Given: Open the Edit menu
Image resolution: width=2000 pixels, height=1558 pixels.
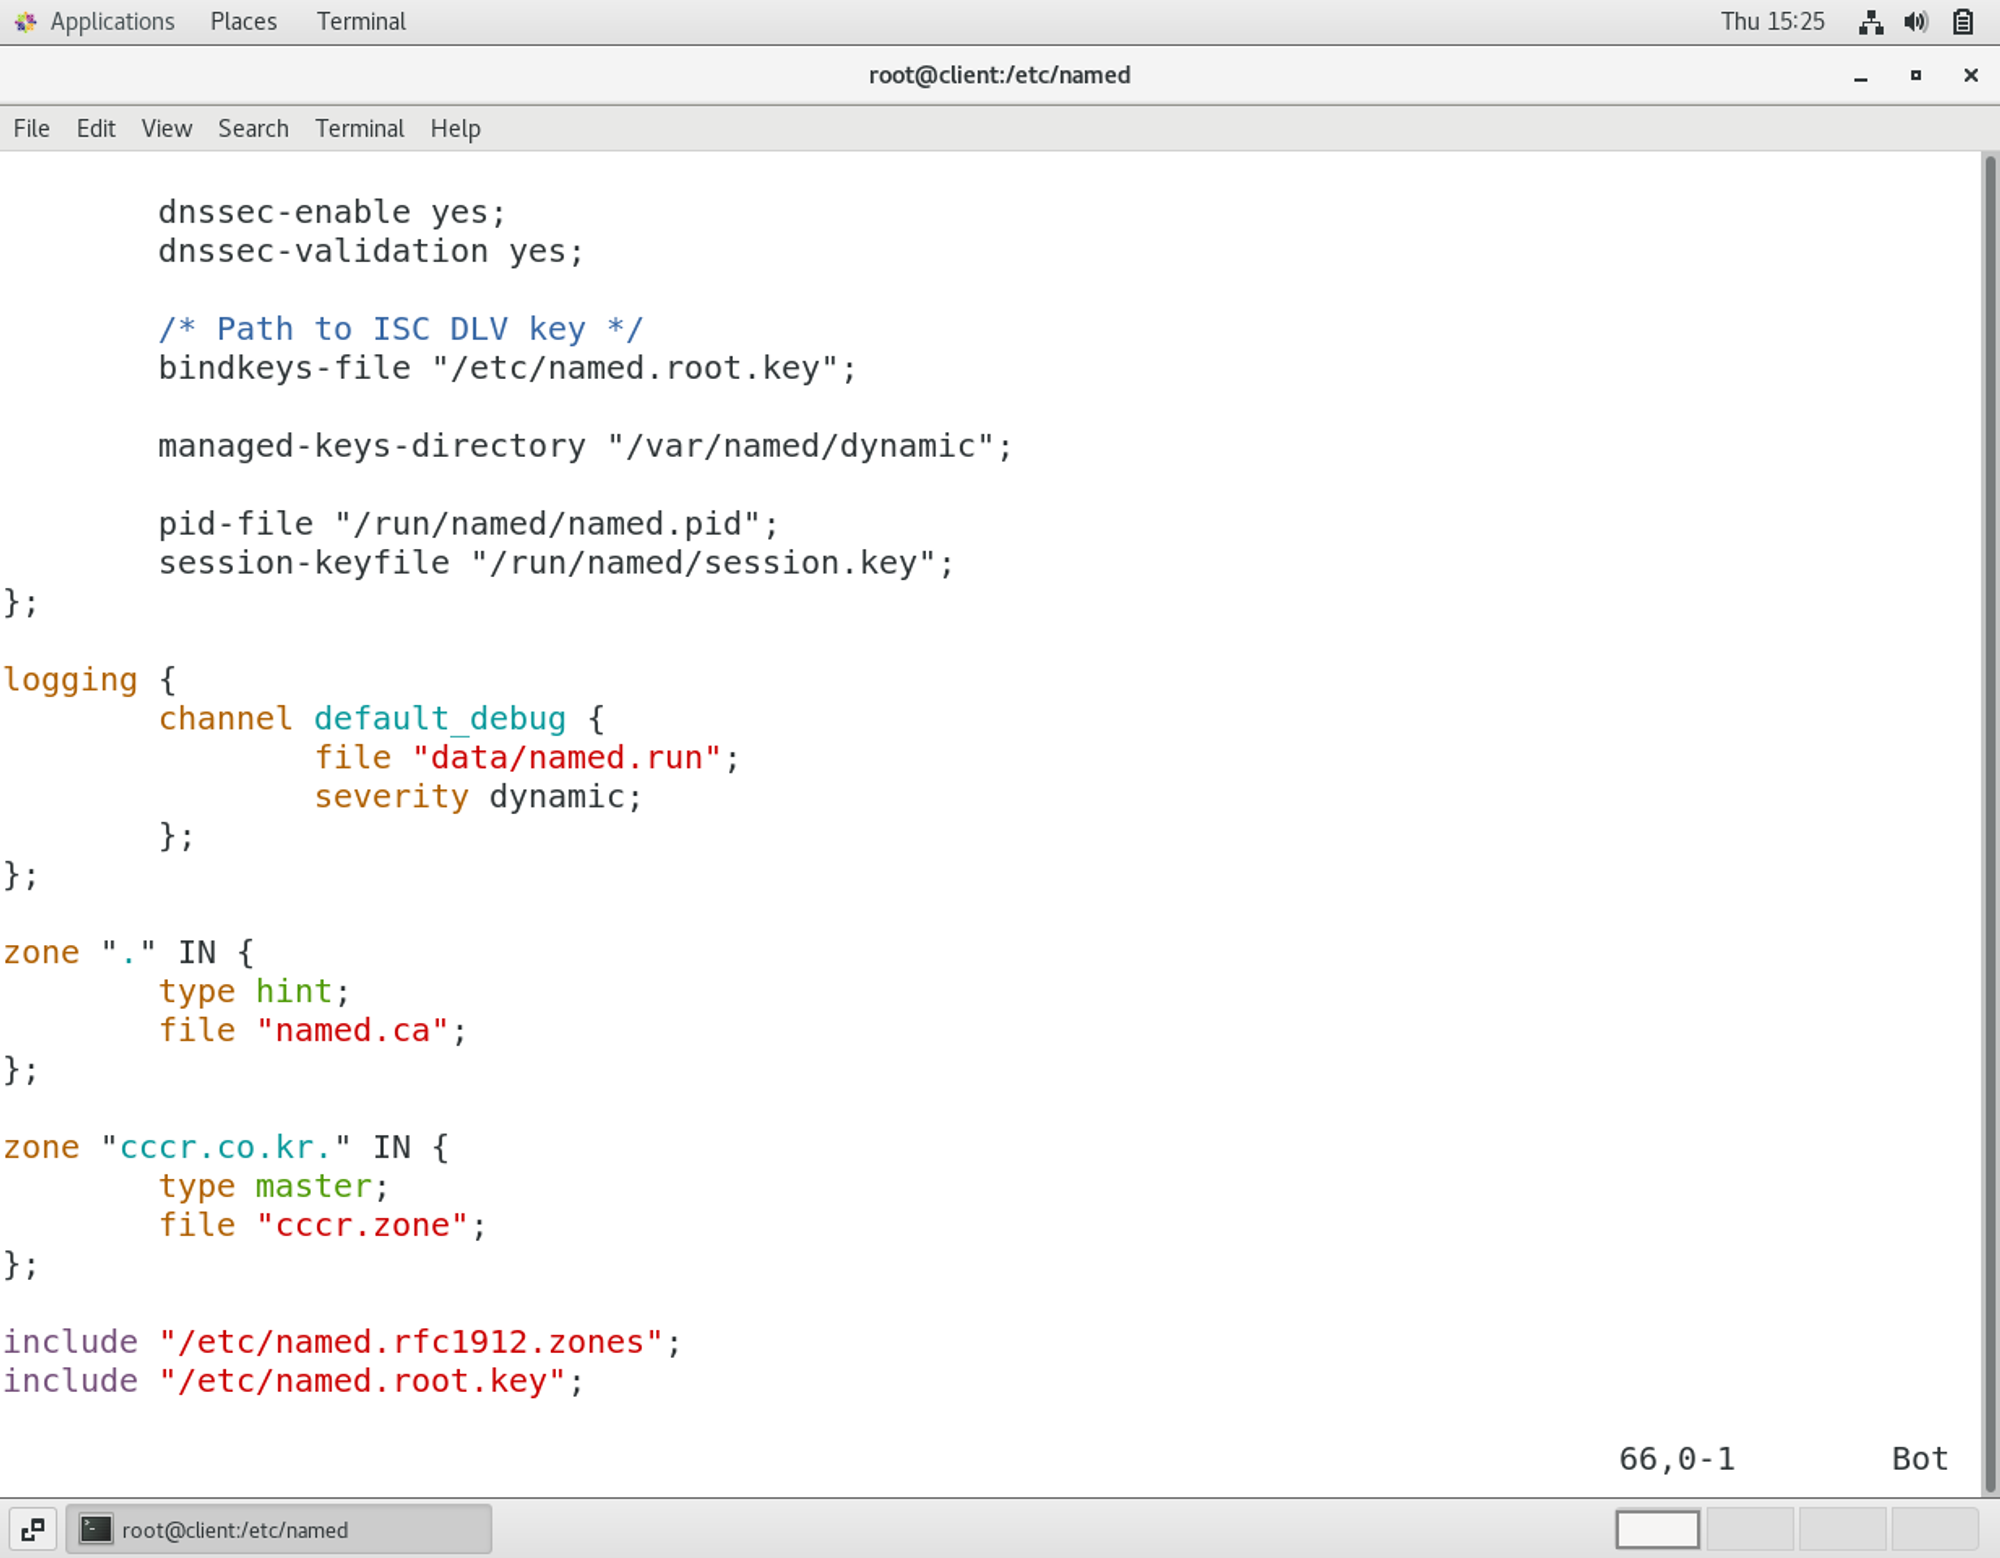Looking at the screenshot, I should pyautogui.click(x=96, y=129).
